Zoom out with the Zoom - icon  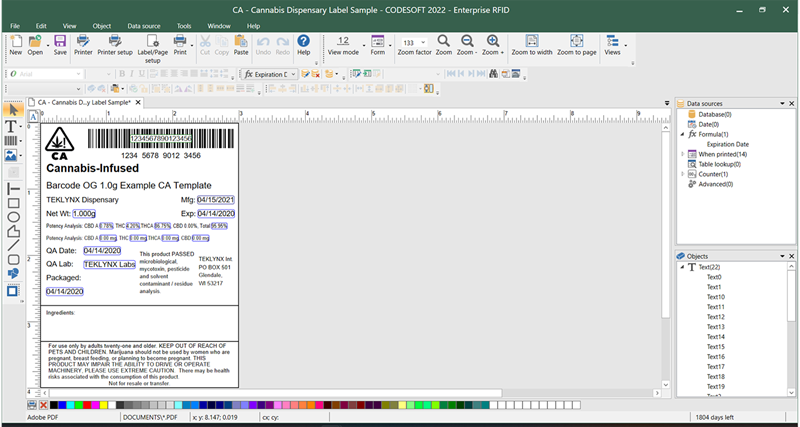(467, 45)
